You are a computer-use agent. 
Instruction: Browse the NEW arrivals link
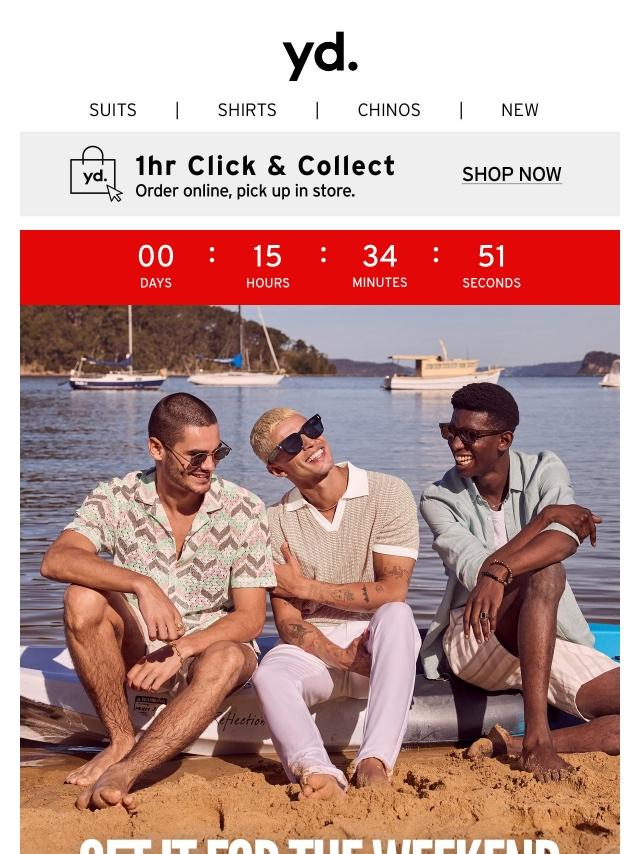click(520, 110)
